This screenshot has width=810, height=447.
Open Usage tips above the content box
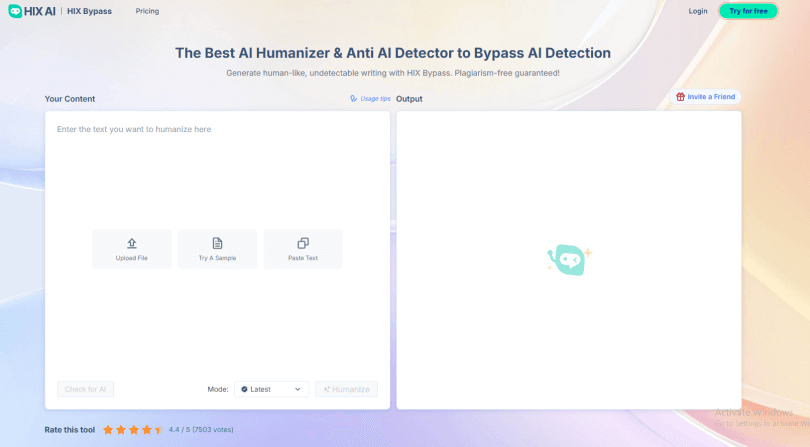370,98
